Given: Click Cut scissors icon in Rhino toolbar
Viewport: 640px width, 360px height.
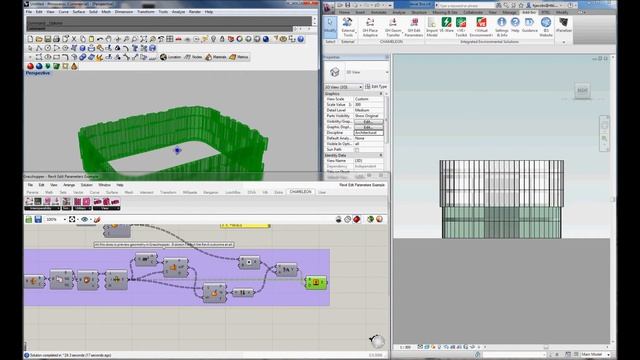Looking at the screenshot, I should tap(74, 39).
